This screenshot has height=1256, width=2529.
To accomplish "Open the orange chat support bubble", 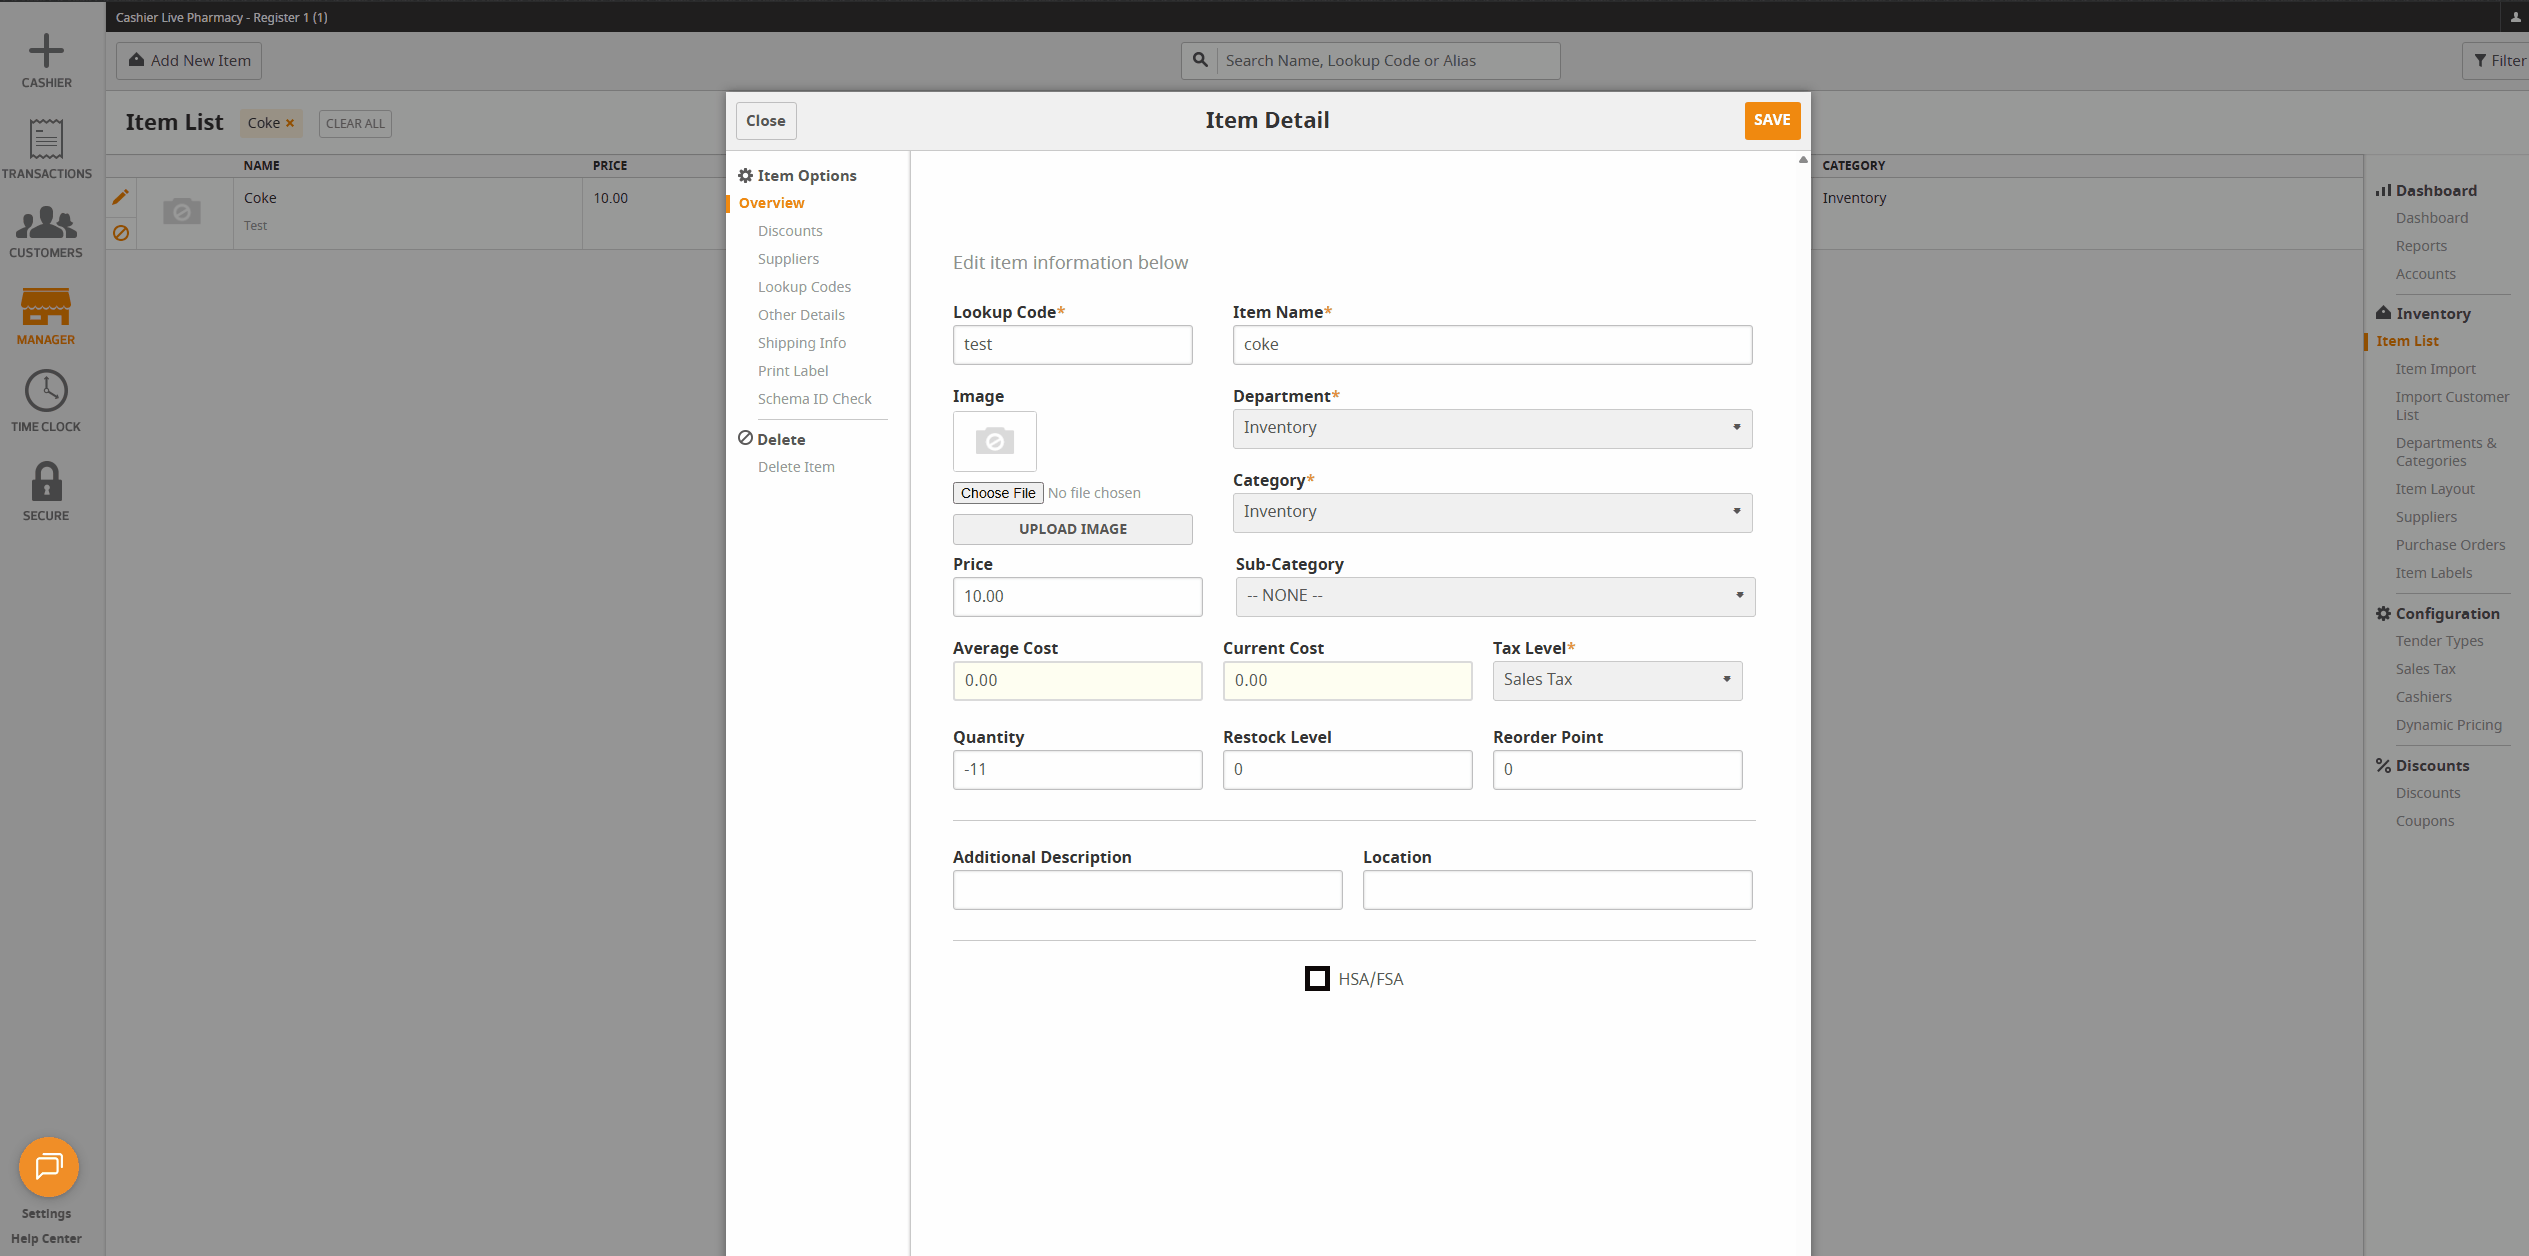I will click(x=48, y=1166).
